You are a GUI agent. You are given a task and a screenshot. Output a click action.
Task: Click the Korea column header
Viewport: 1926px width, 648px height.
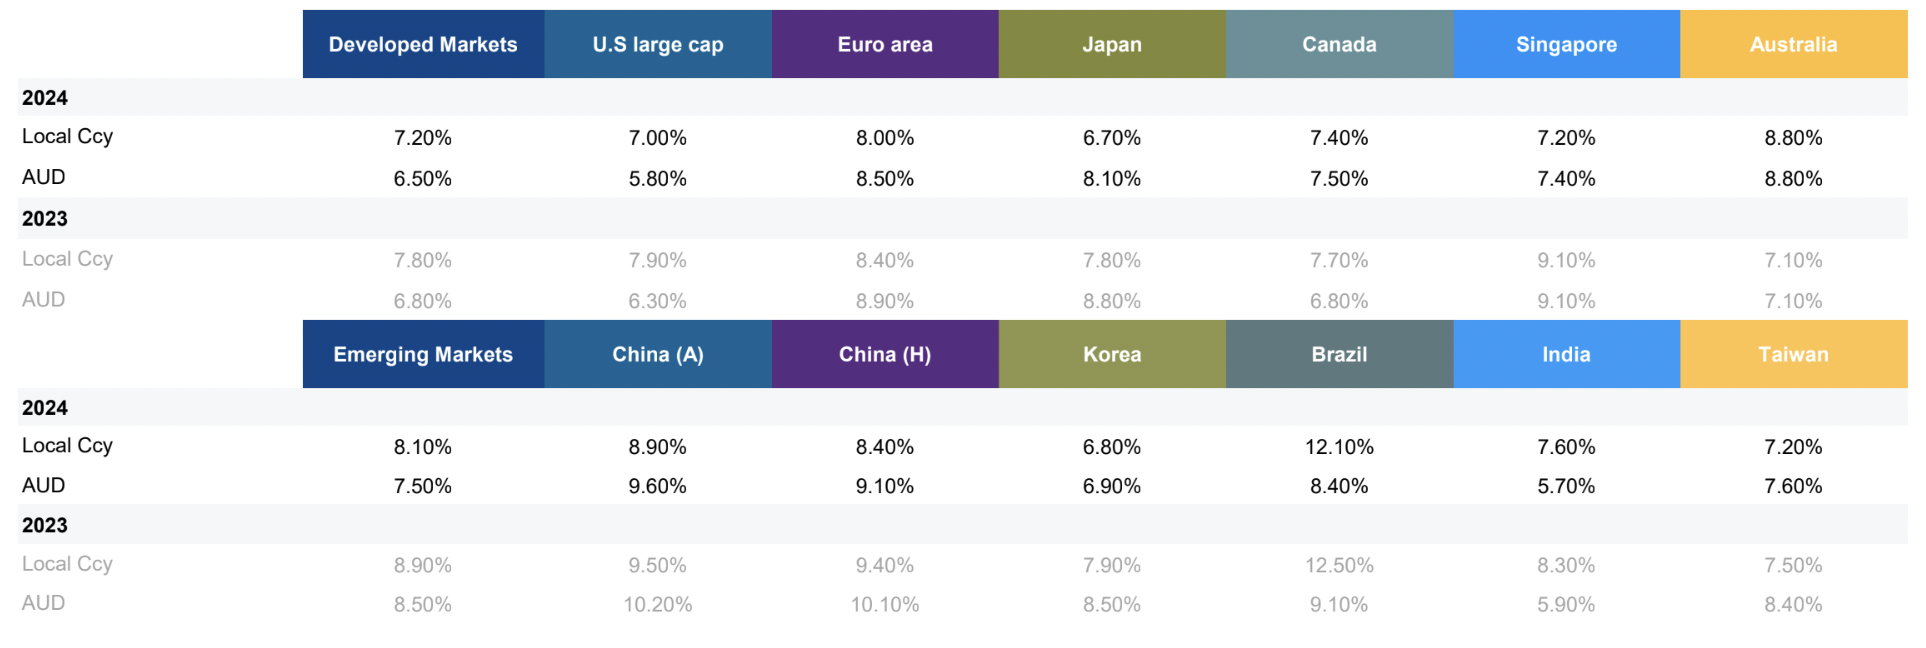[x=1112, y=355]
